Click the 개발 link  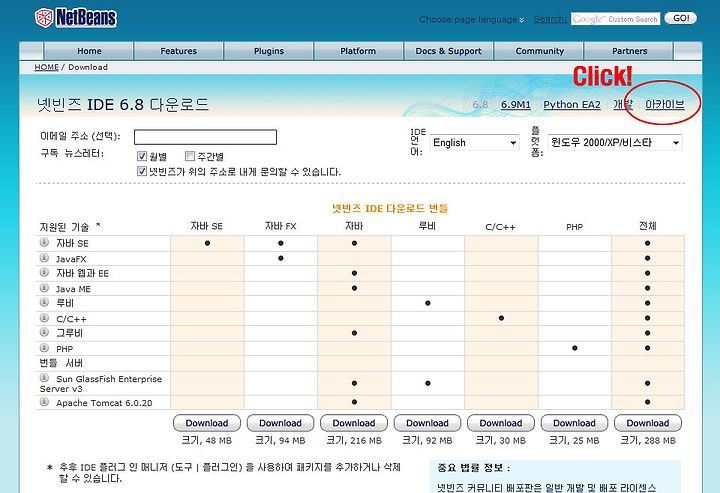[623, 104]
